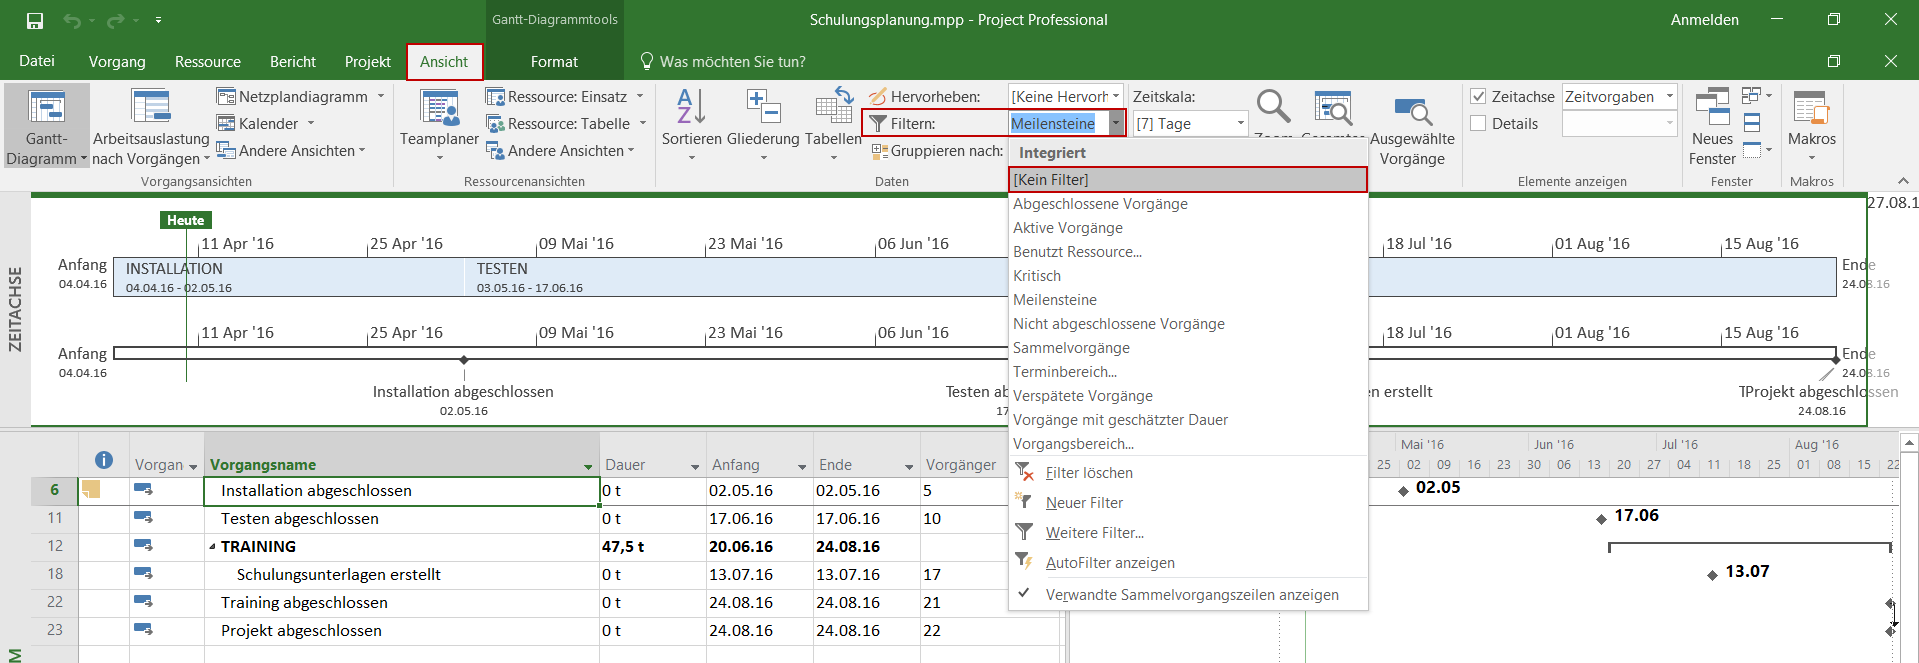The image size is (1919, 663).
Task: Open the Hervorheben dropdown list
Action: coord(1116,97)
